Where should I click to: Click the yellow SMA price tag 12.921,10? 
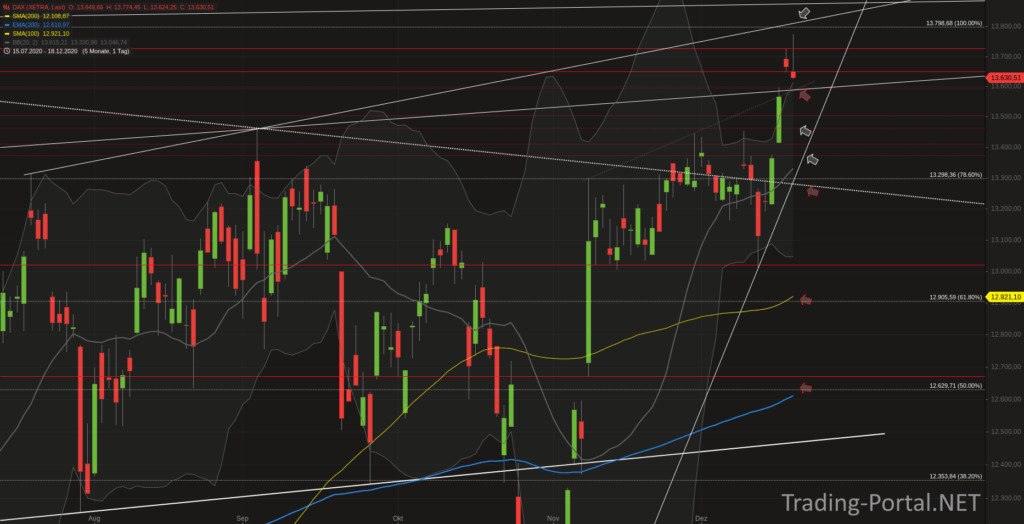(x=1002, y=297)
